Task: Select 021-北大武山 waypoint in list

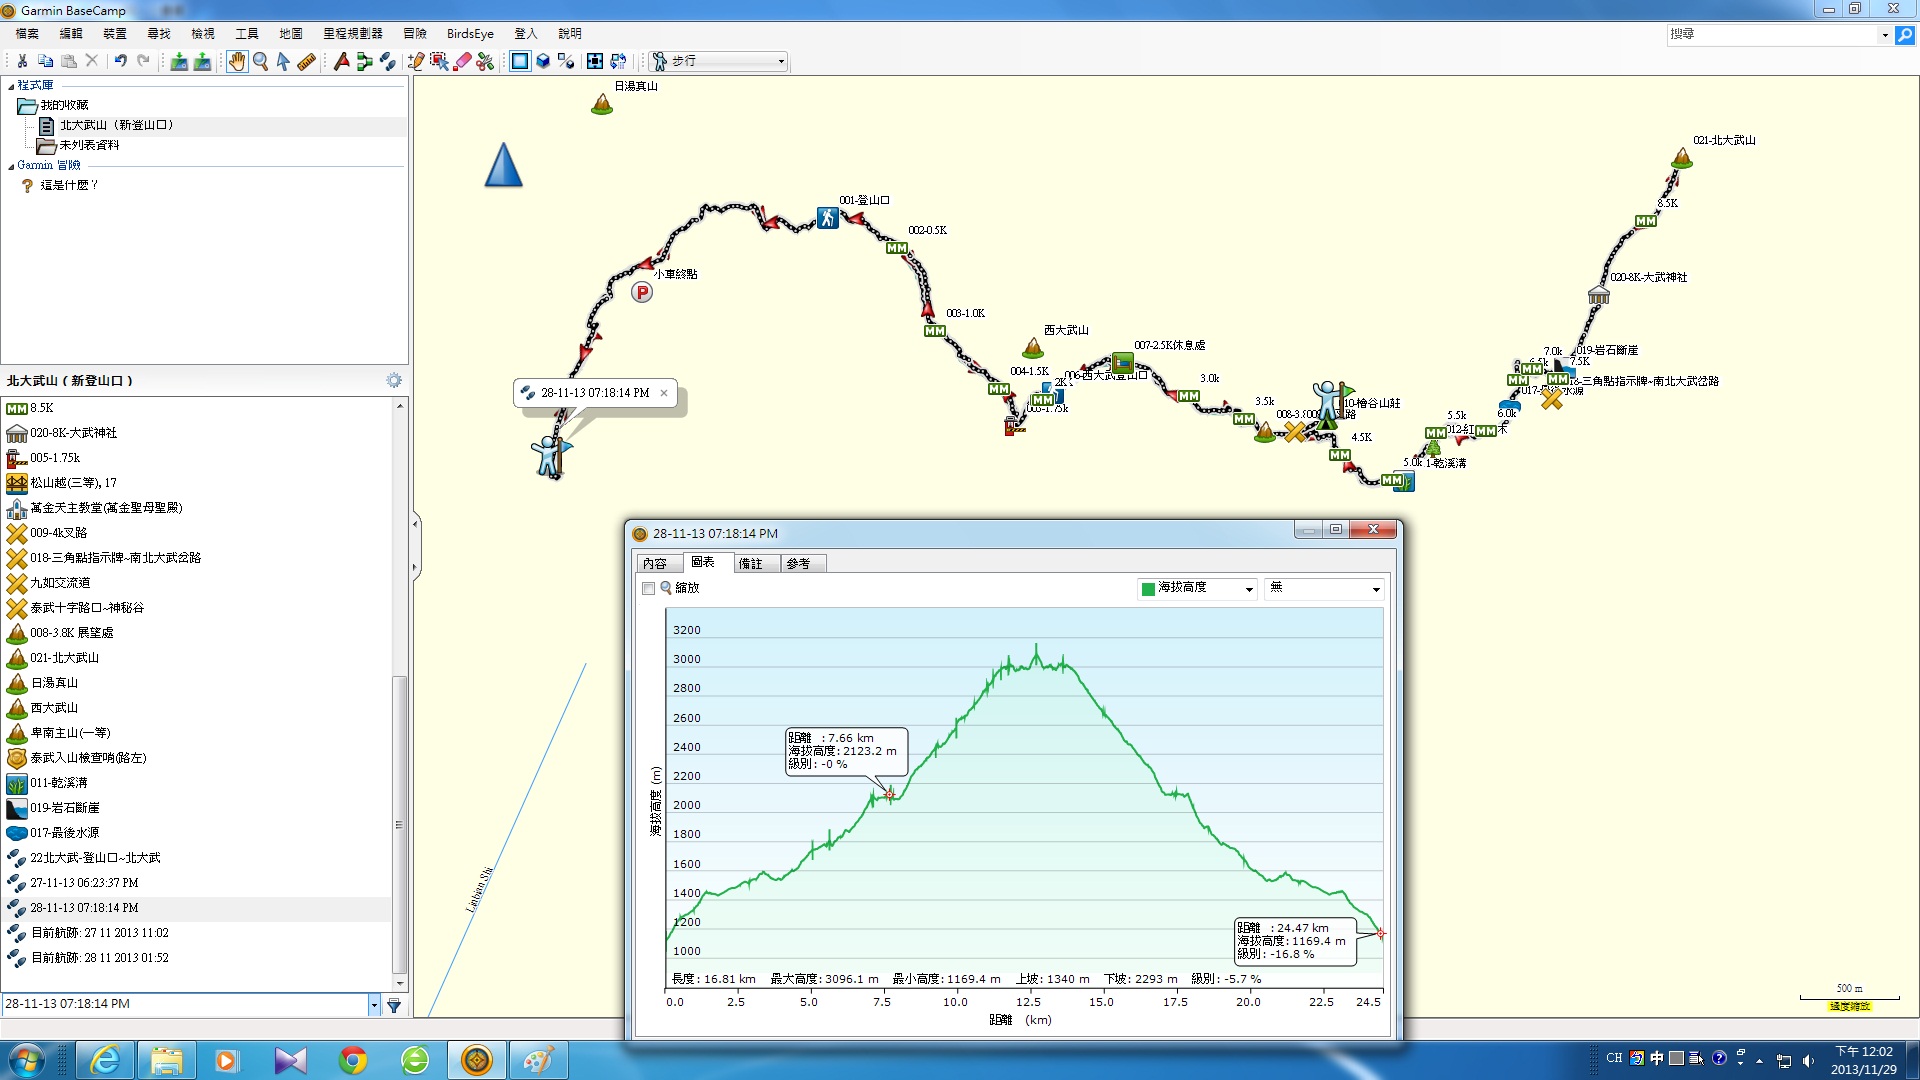Action: click(x=64, y=658)
